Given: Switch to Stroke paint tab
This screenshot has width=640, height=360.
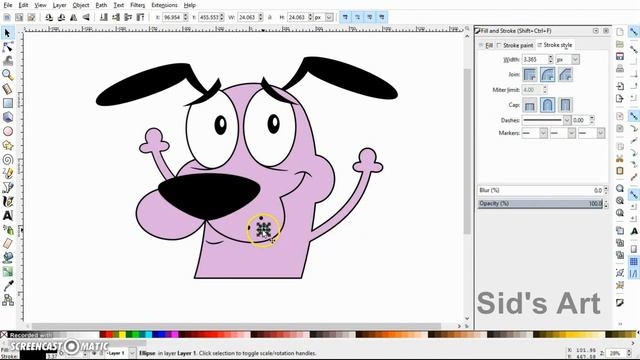Looking at the screenshot, I should [515, 45].
